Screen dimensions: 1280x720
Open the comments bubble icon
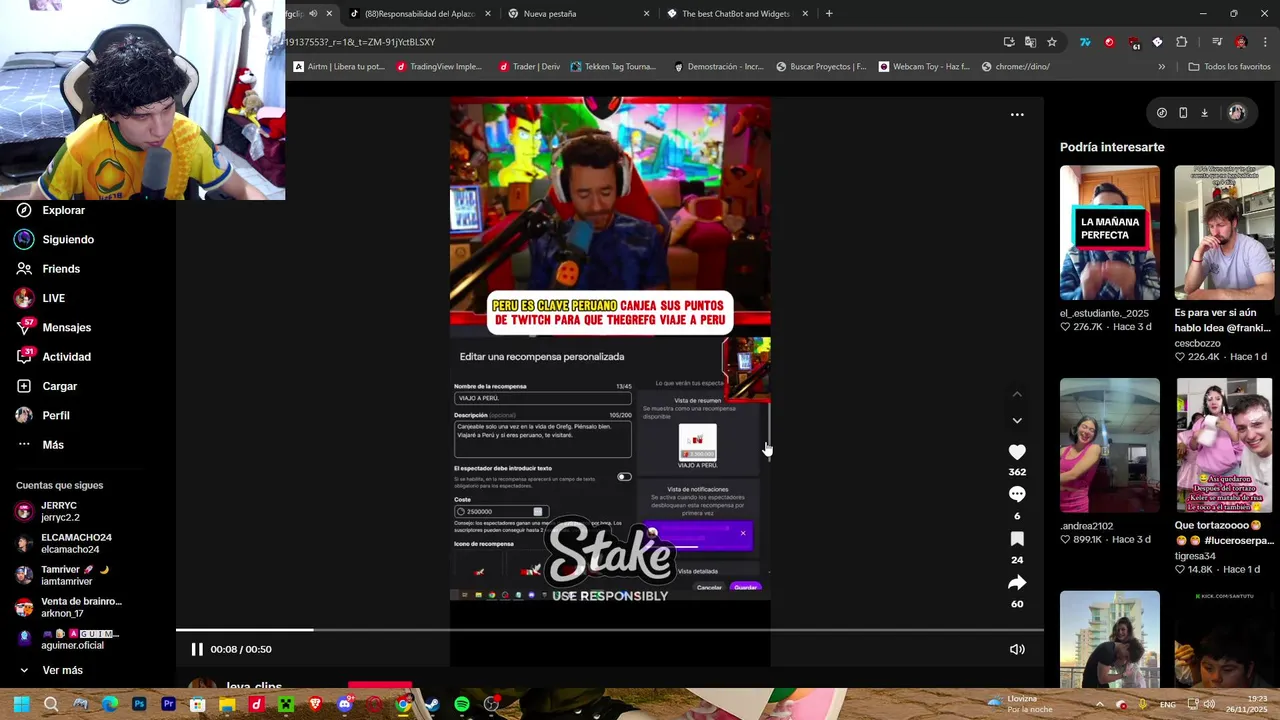[1017, 494]
